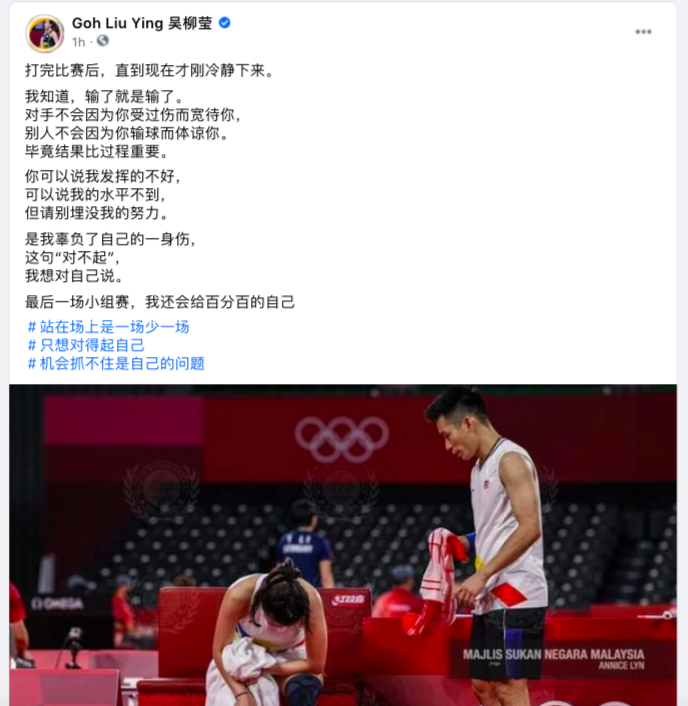
Task: Open the hashtag #机会抓不住是自己的问题
Action: pos(116,363)
